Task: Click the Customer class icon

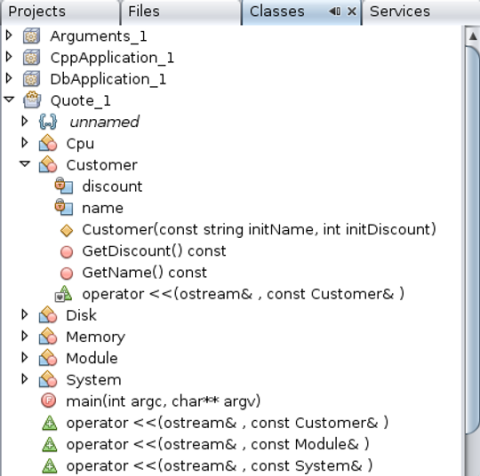Action: 48,164
